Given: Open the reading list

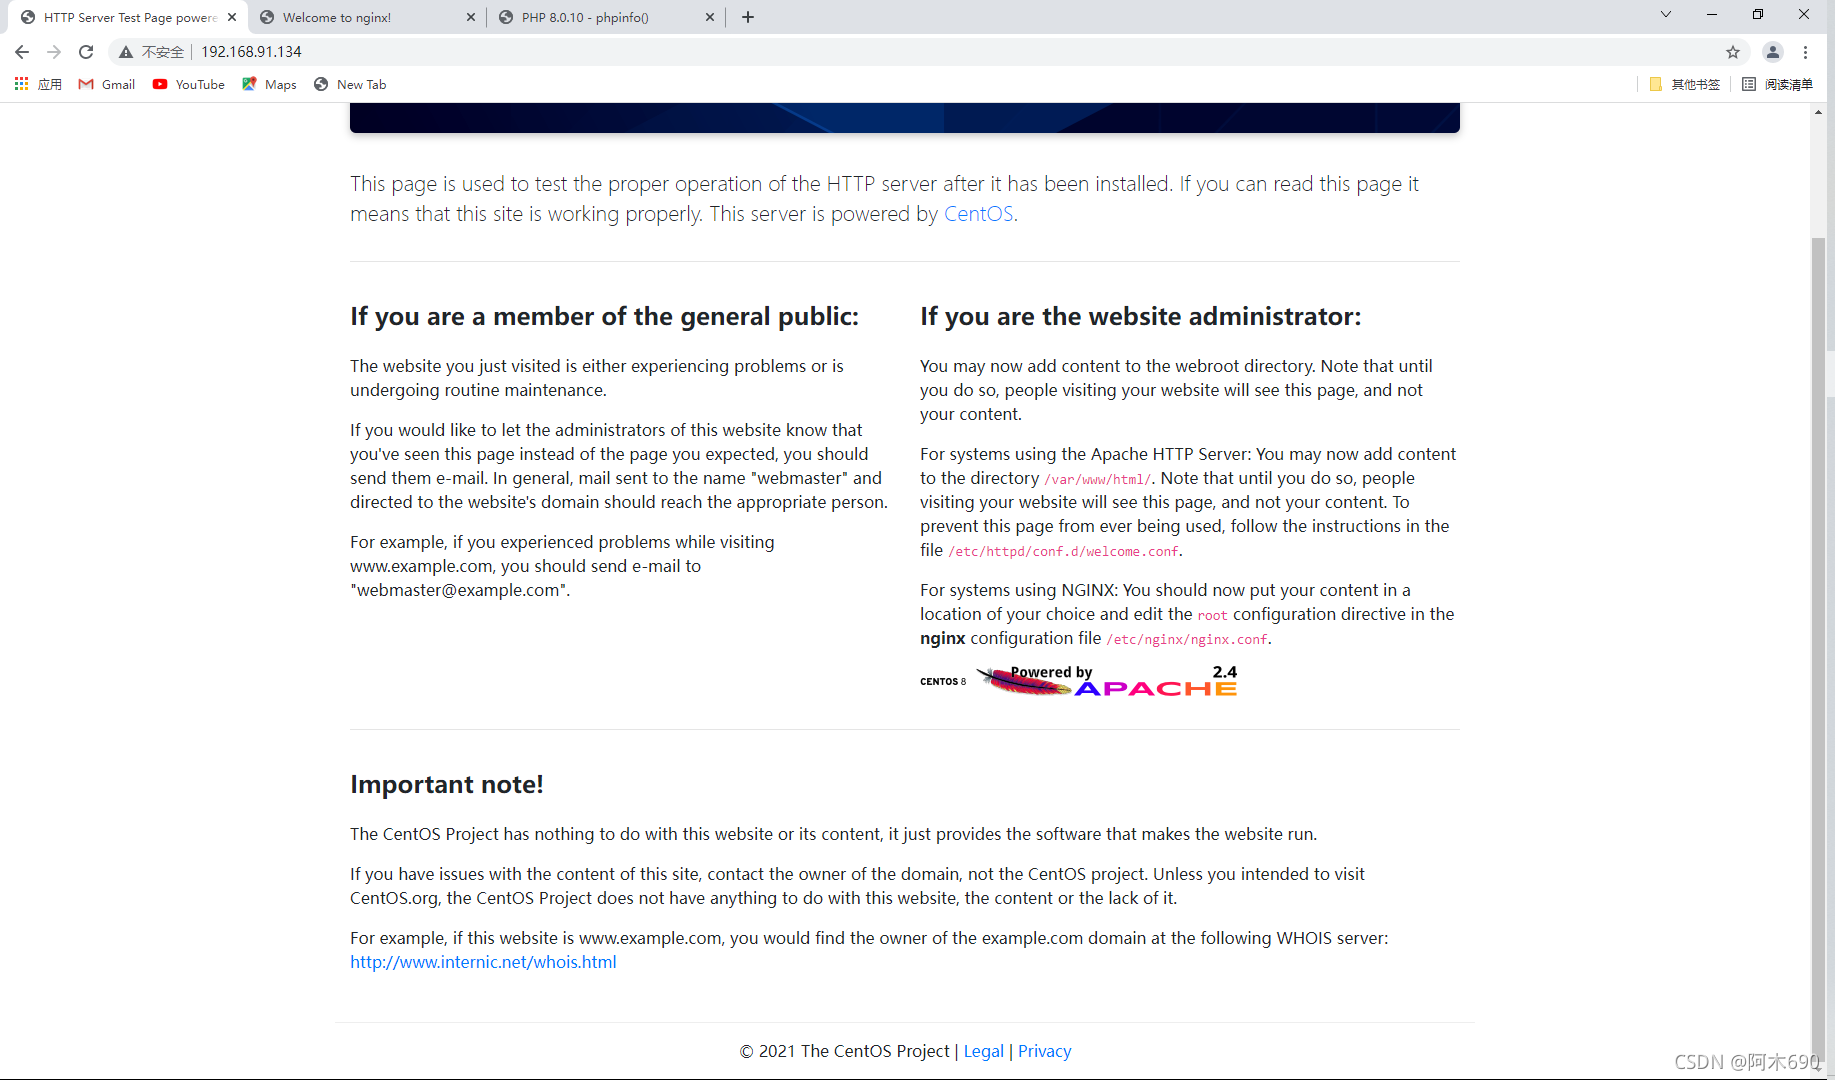Looking at the screenshot, I should click(x=1777, y=84).
